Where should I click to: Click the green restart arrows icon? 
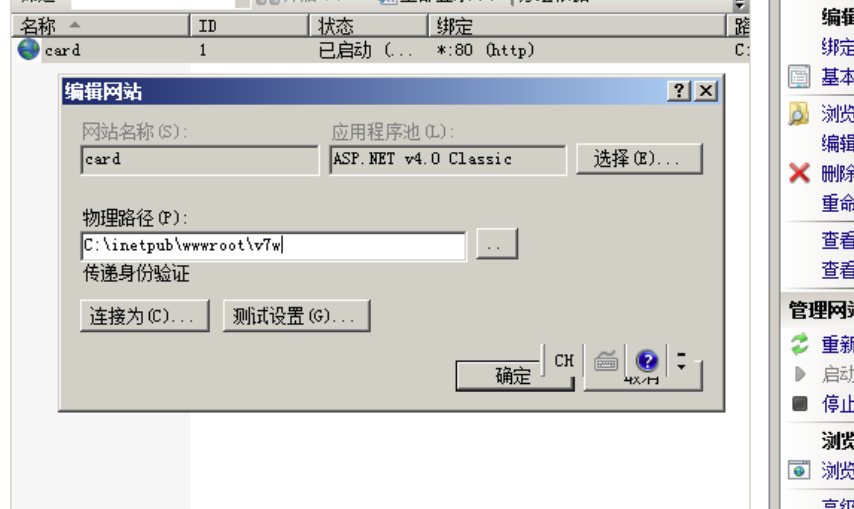point(800,345)
